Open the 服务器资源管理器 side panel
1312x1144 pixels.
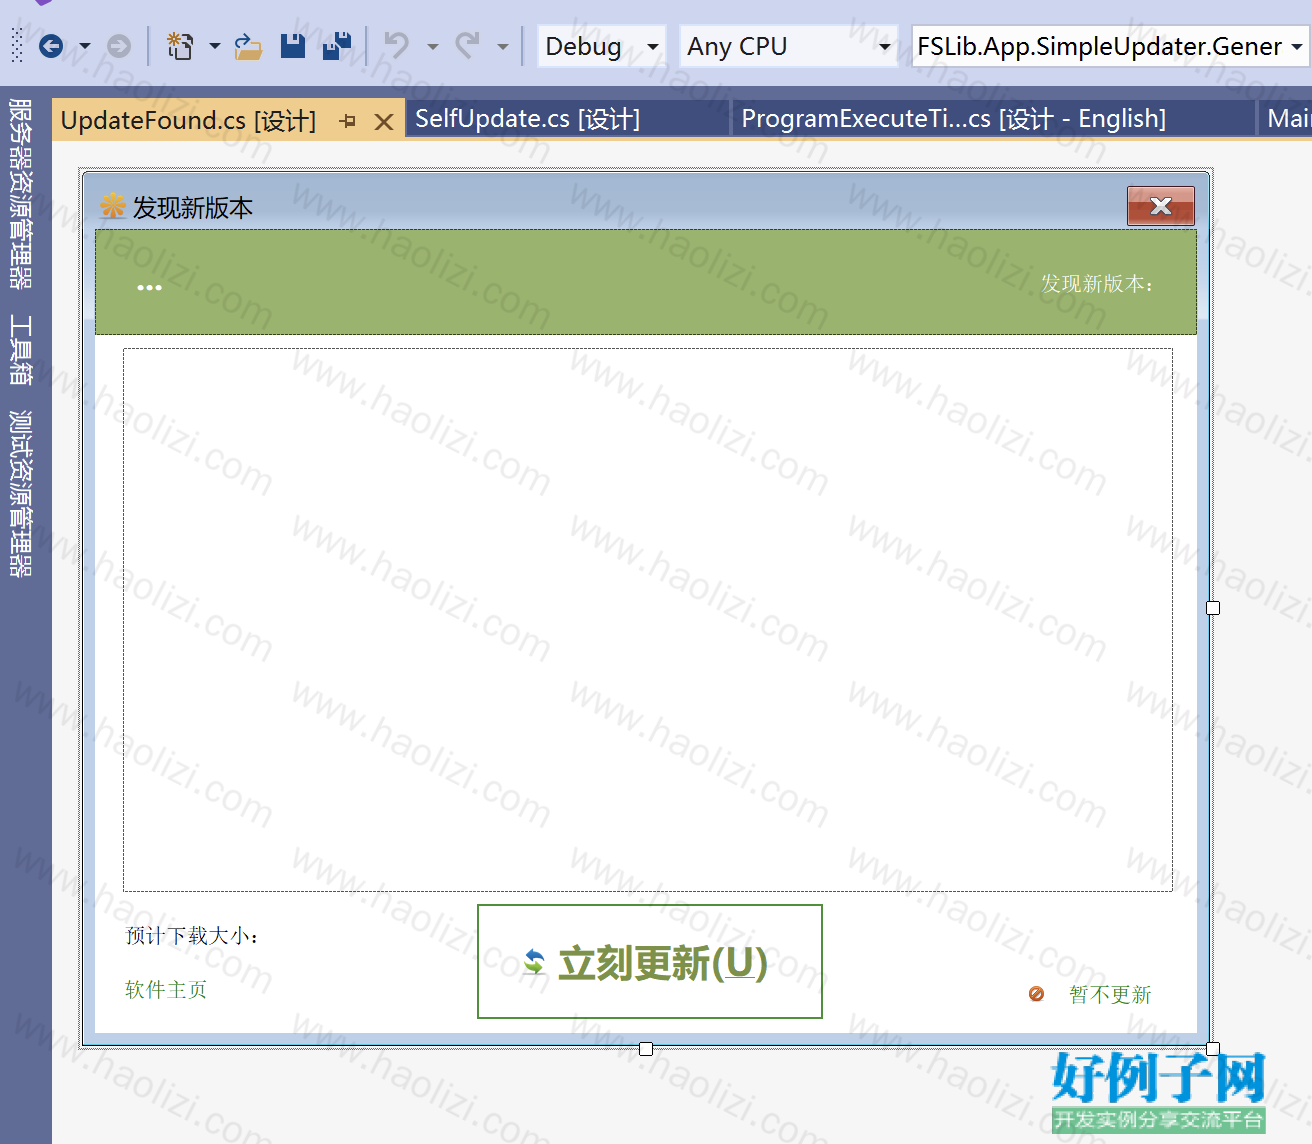pos(20,194)
